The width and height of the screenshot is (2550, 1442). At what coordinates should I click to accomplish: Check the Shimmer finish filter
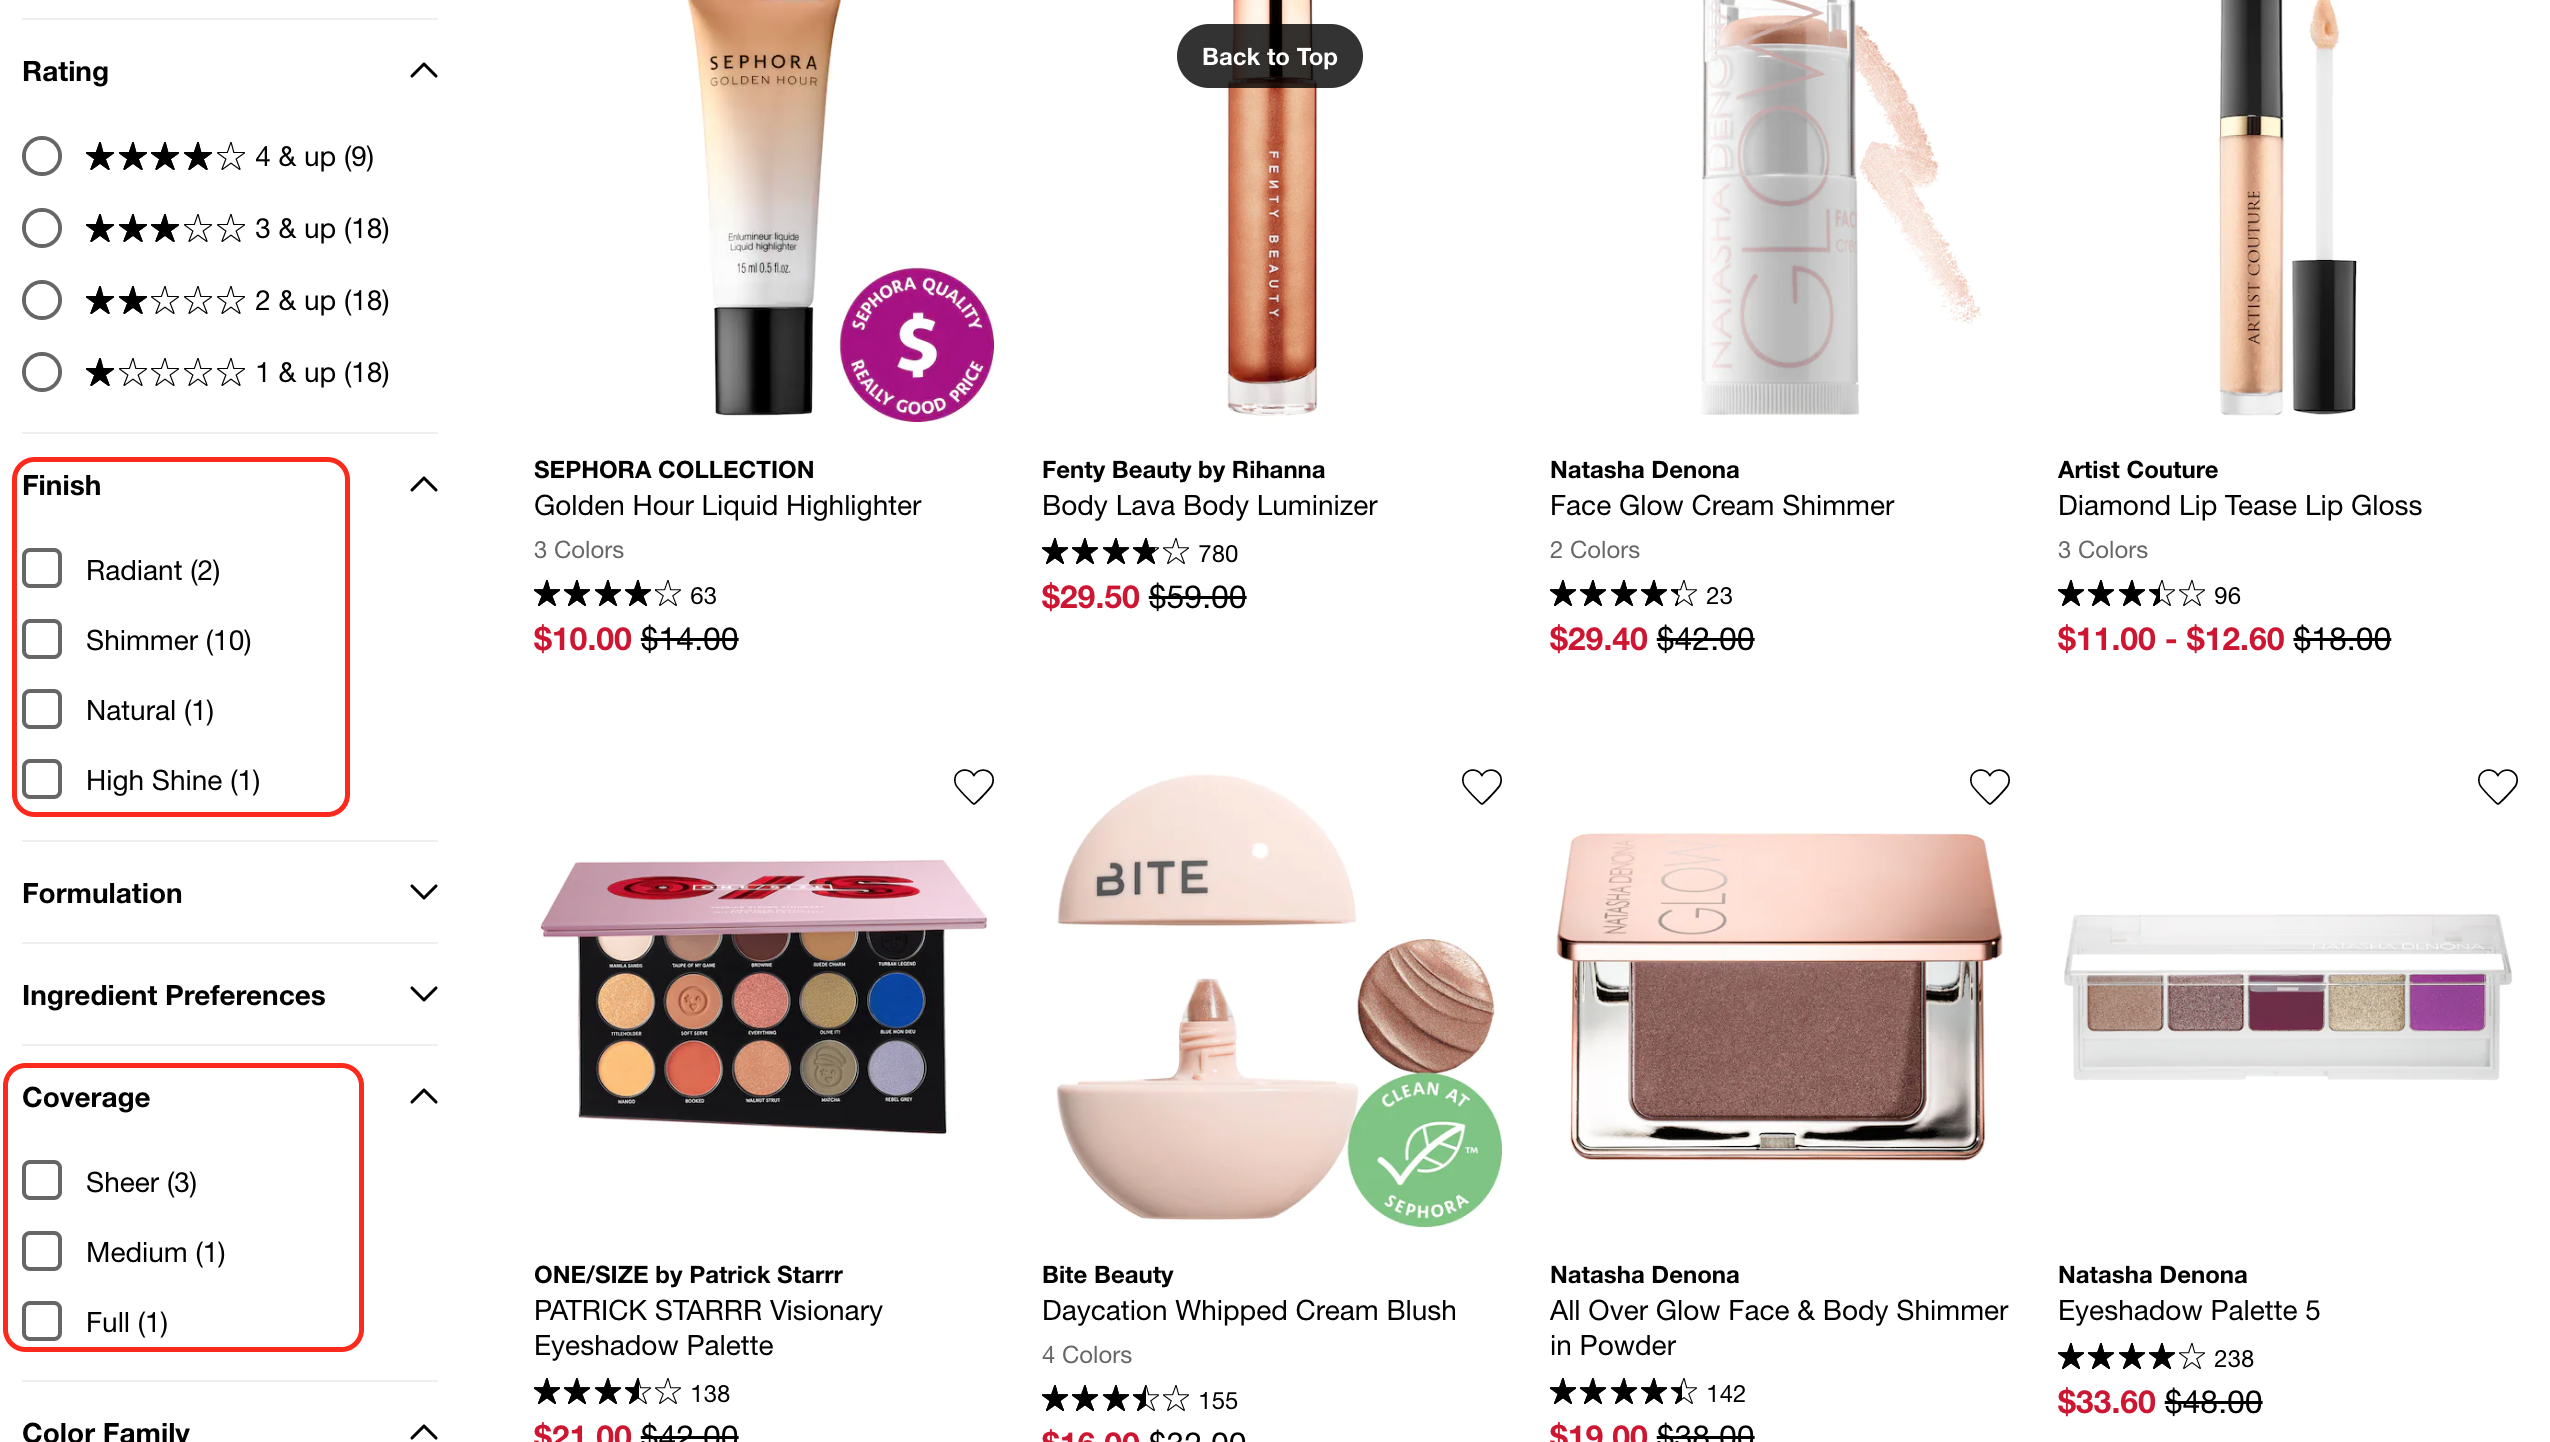click(42, 640)
